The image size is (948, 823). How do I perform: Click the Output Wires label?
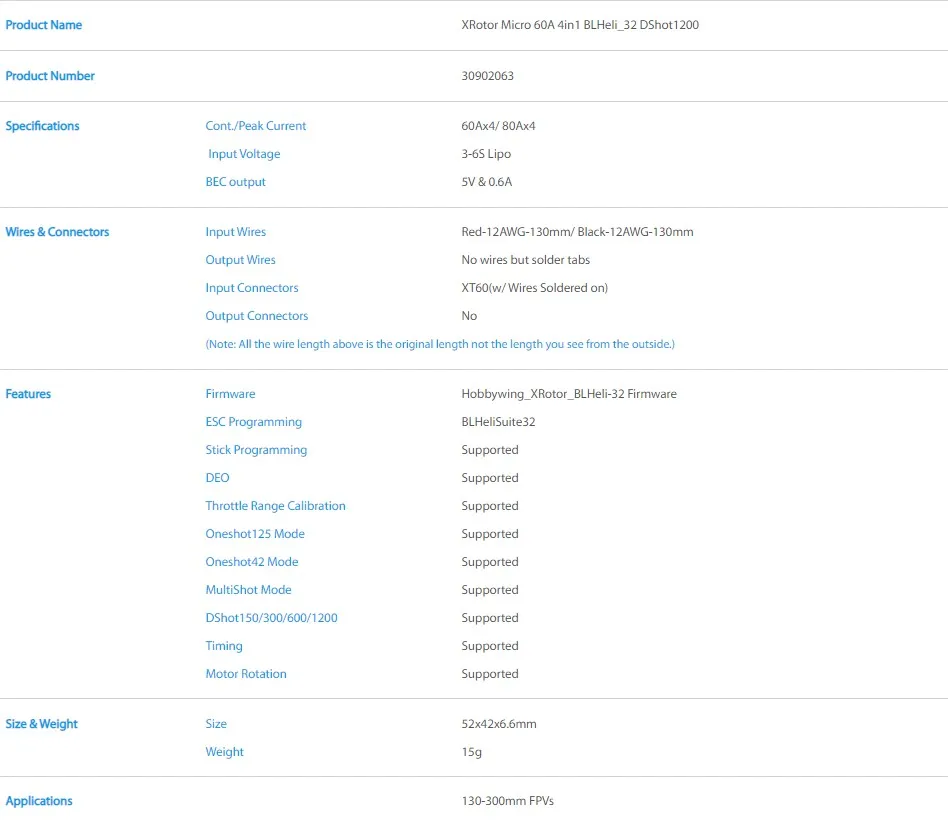tap(241, 259)
